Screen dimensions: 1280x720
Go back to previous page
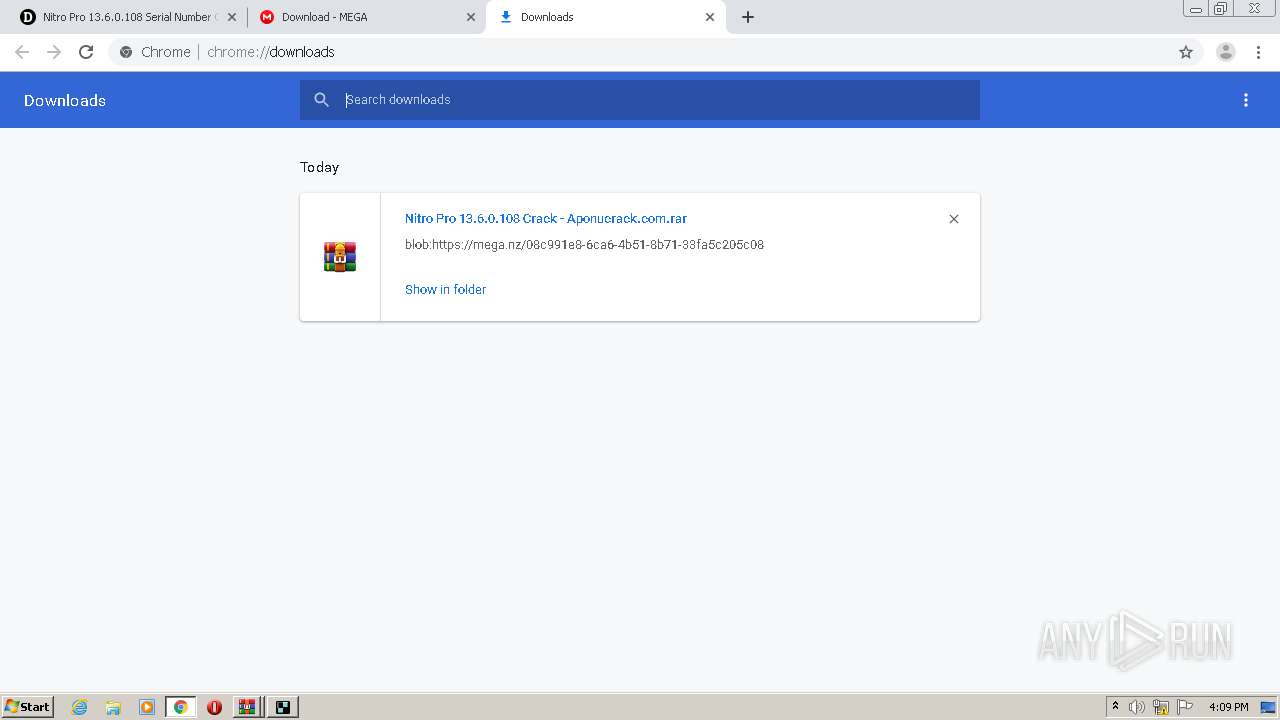(x=22, y=52)
